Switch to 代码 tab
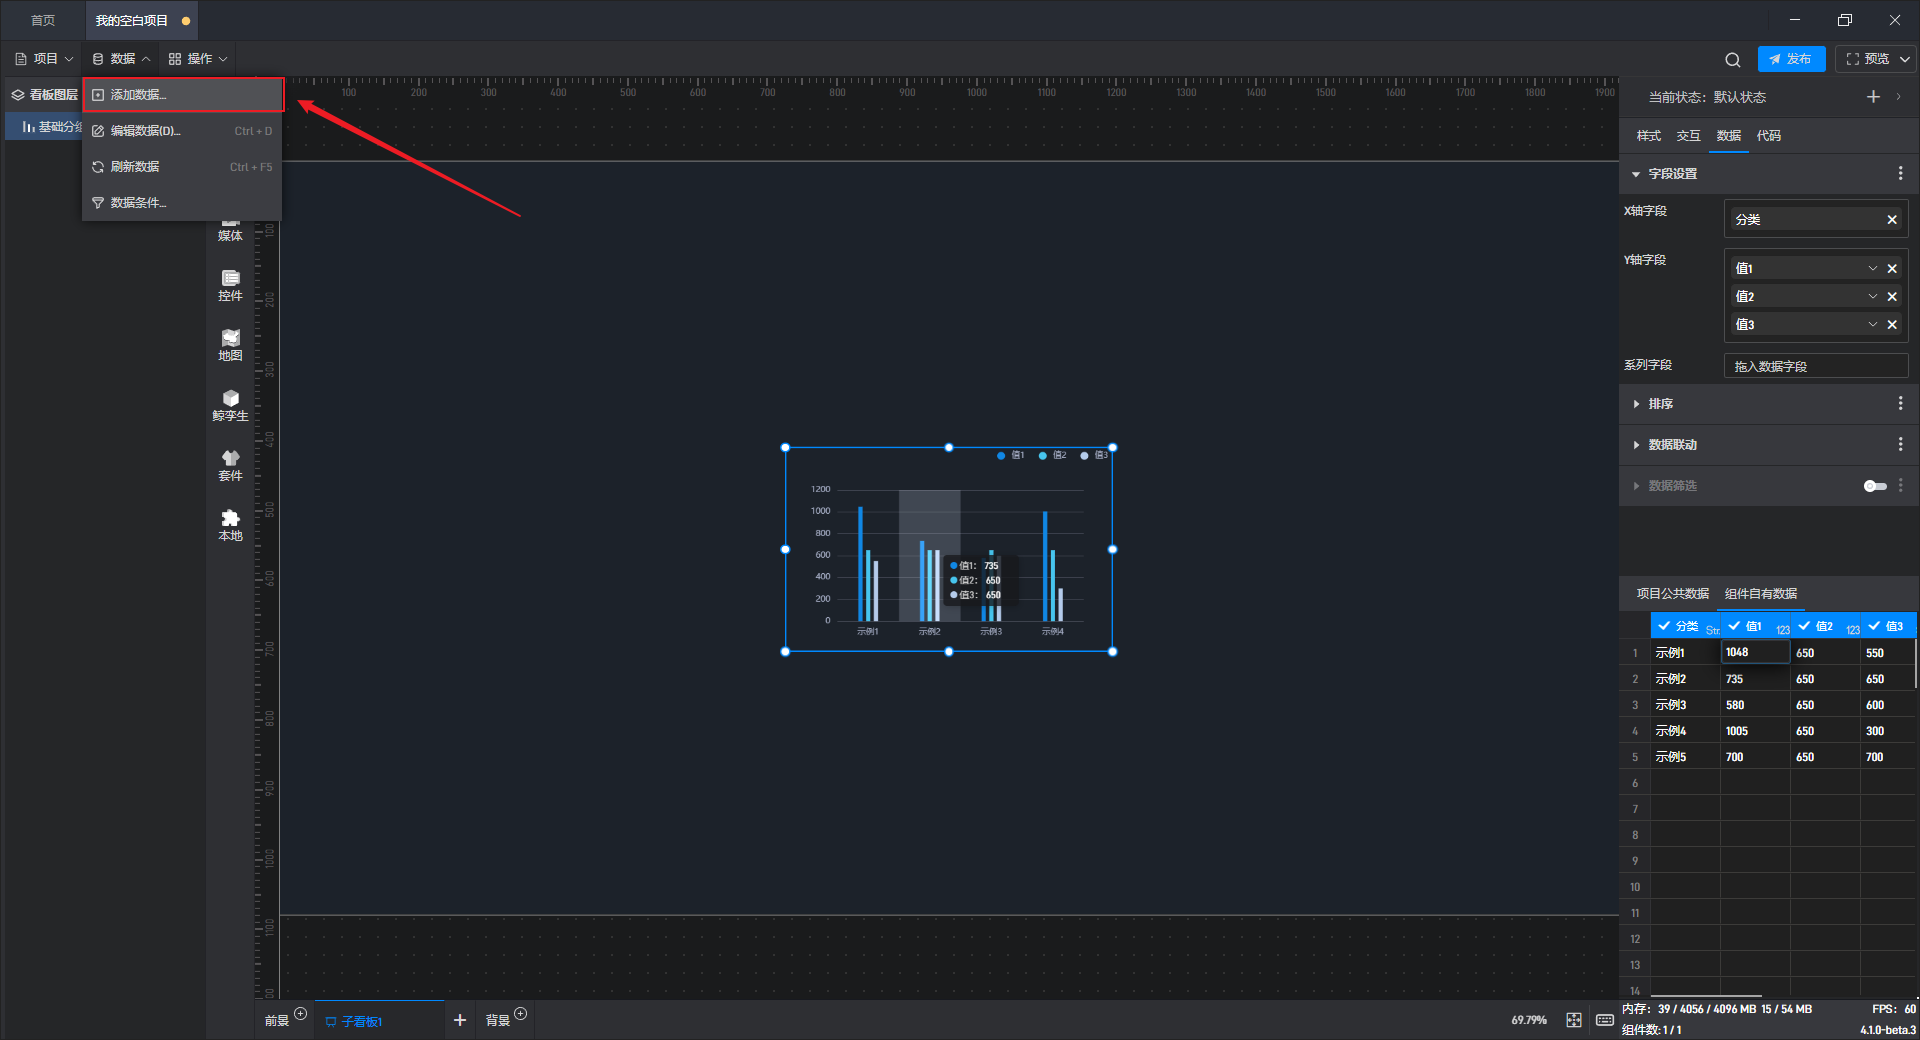This screenshot has height=1040, width=1920. coord(1768,136)
